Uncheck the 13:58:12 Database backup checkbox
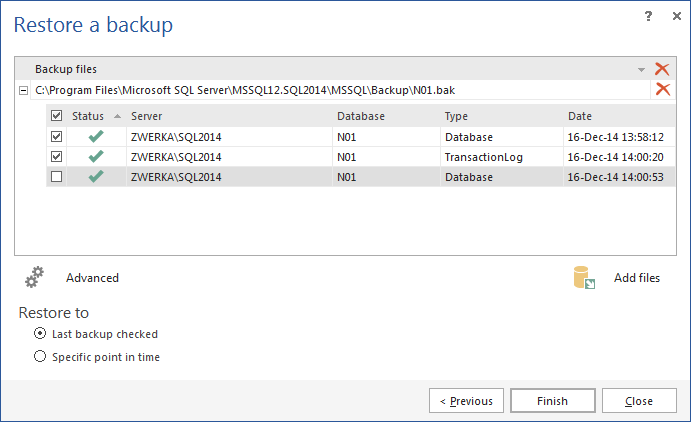 point(57,136)
